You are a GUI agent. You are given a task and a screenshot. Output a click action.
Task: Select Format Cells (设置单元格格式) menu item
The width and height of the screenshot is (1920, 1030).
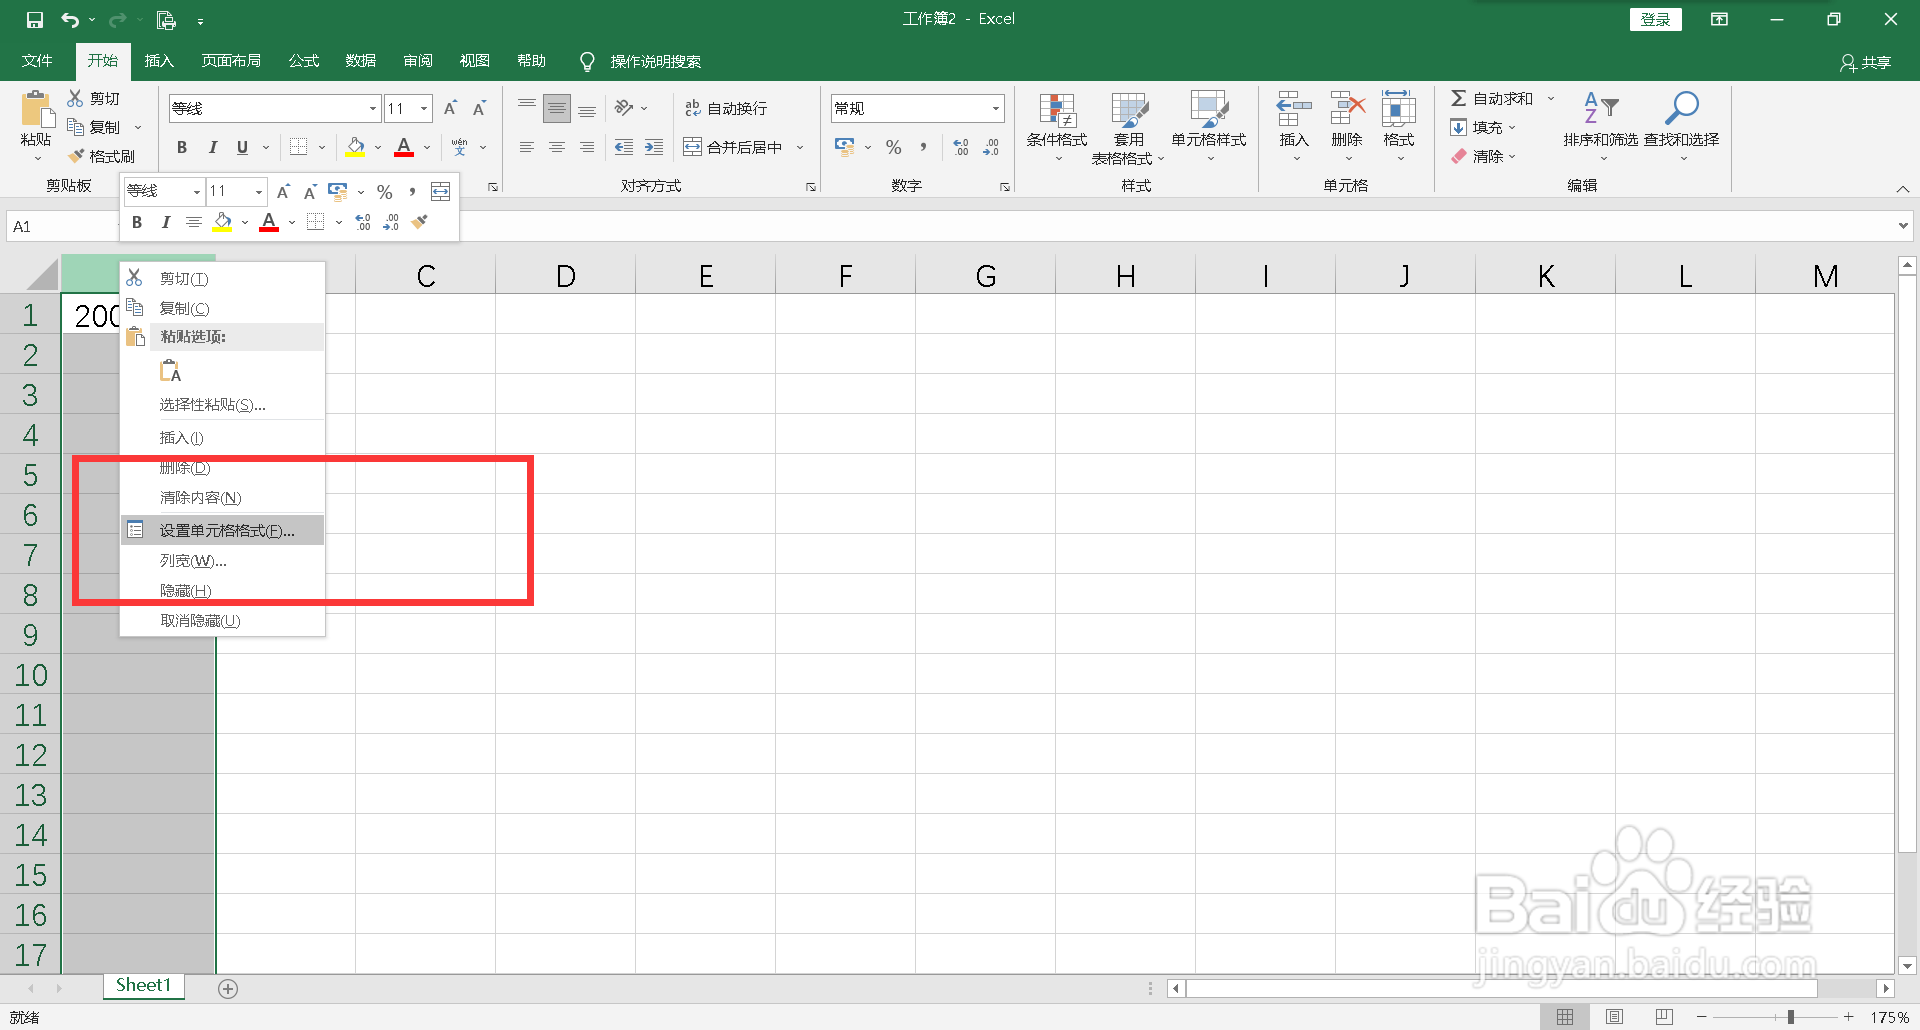click(x=223, y=530)
